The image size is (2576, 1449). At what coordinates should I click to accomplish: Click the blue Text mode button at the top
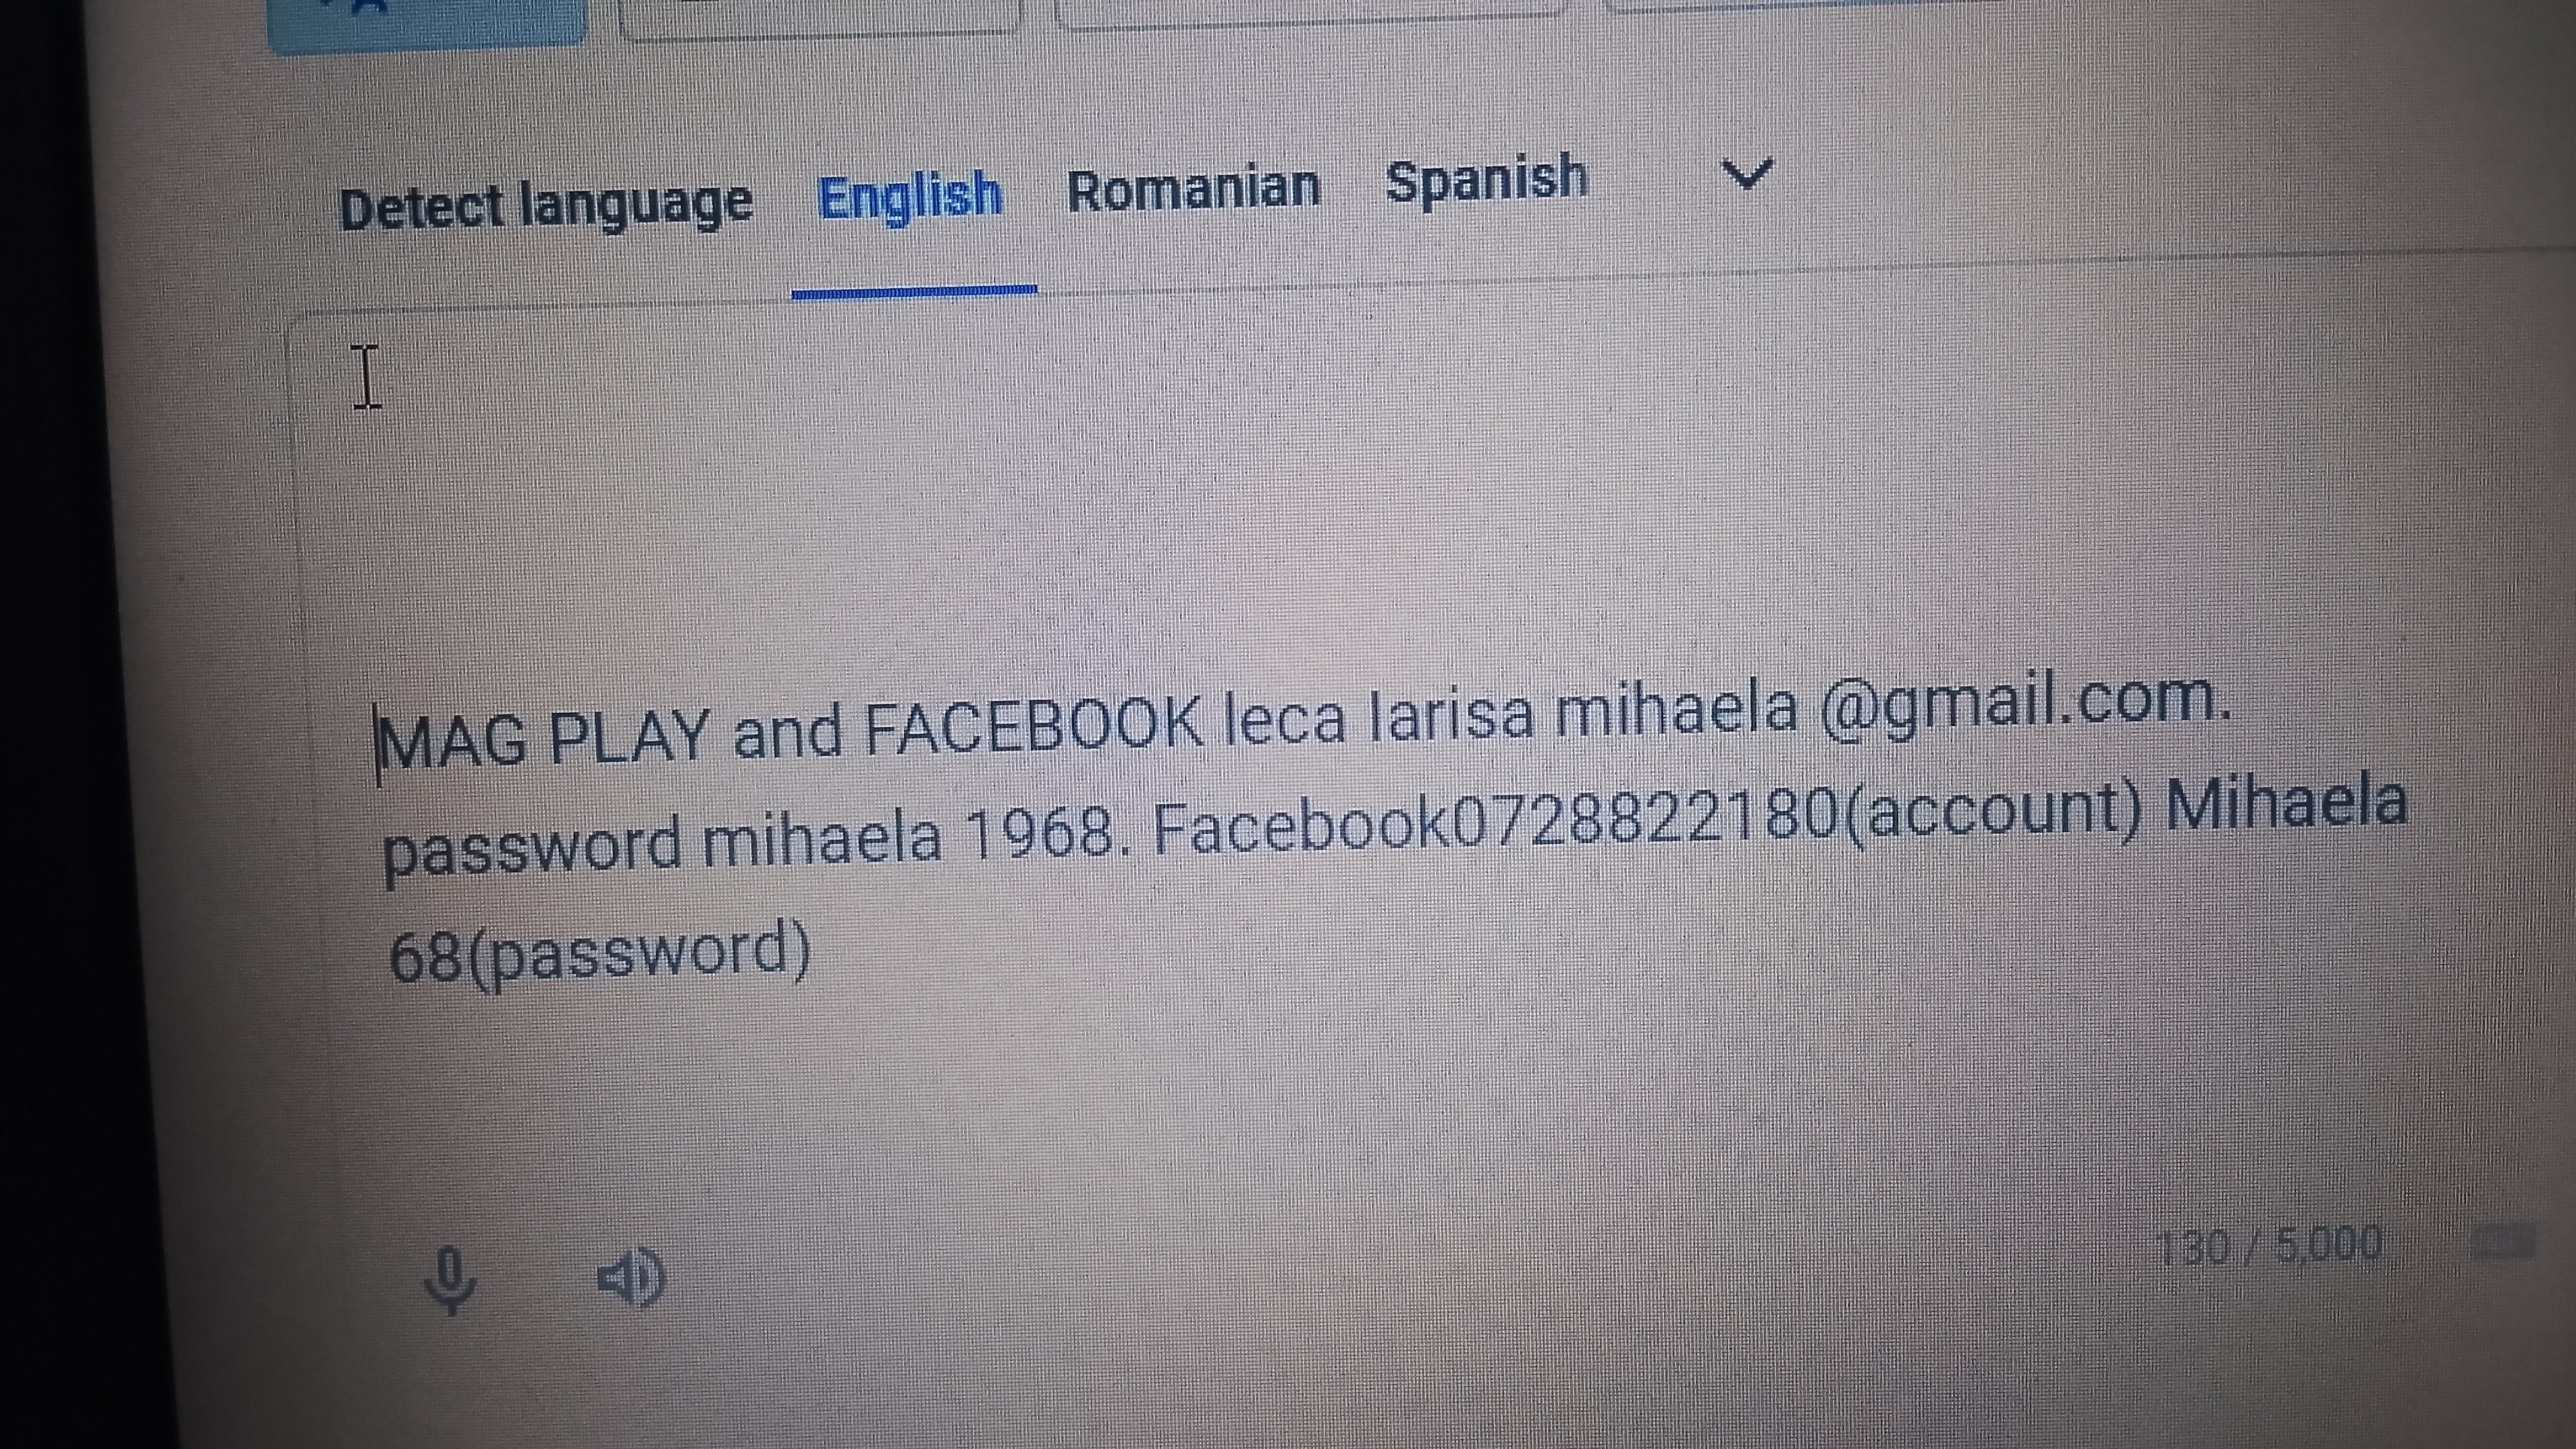[x=427, y=20]
